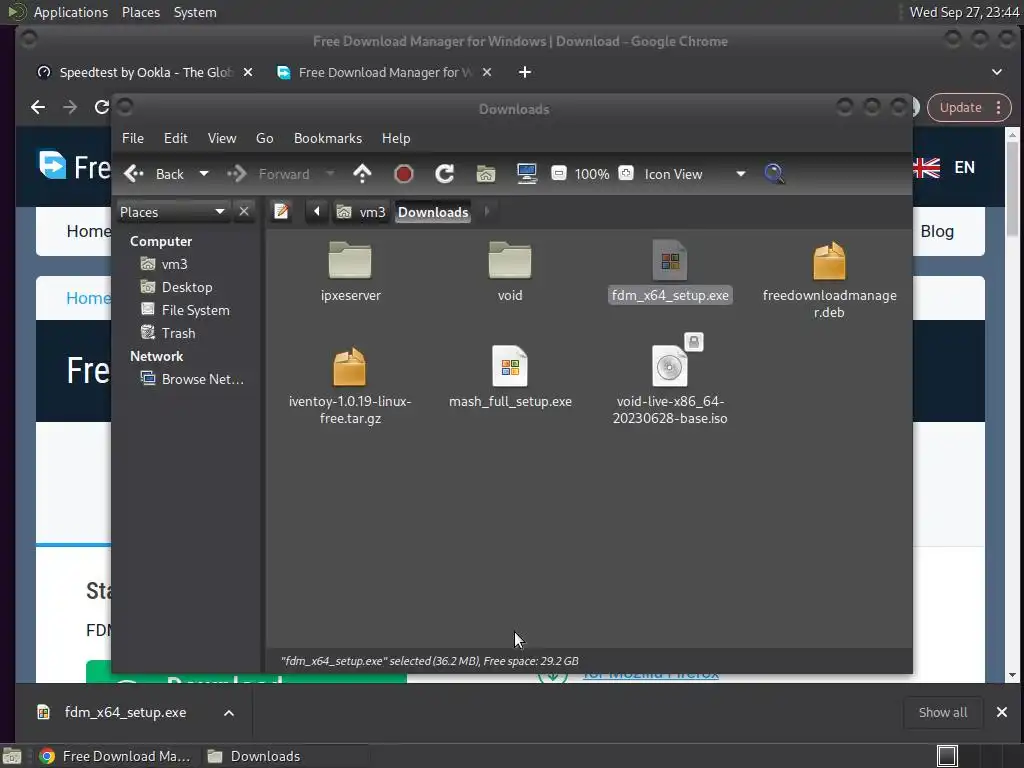1024x768 pixels.
Task: Open the Blog link on the webpage
Action: 937,231
